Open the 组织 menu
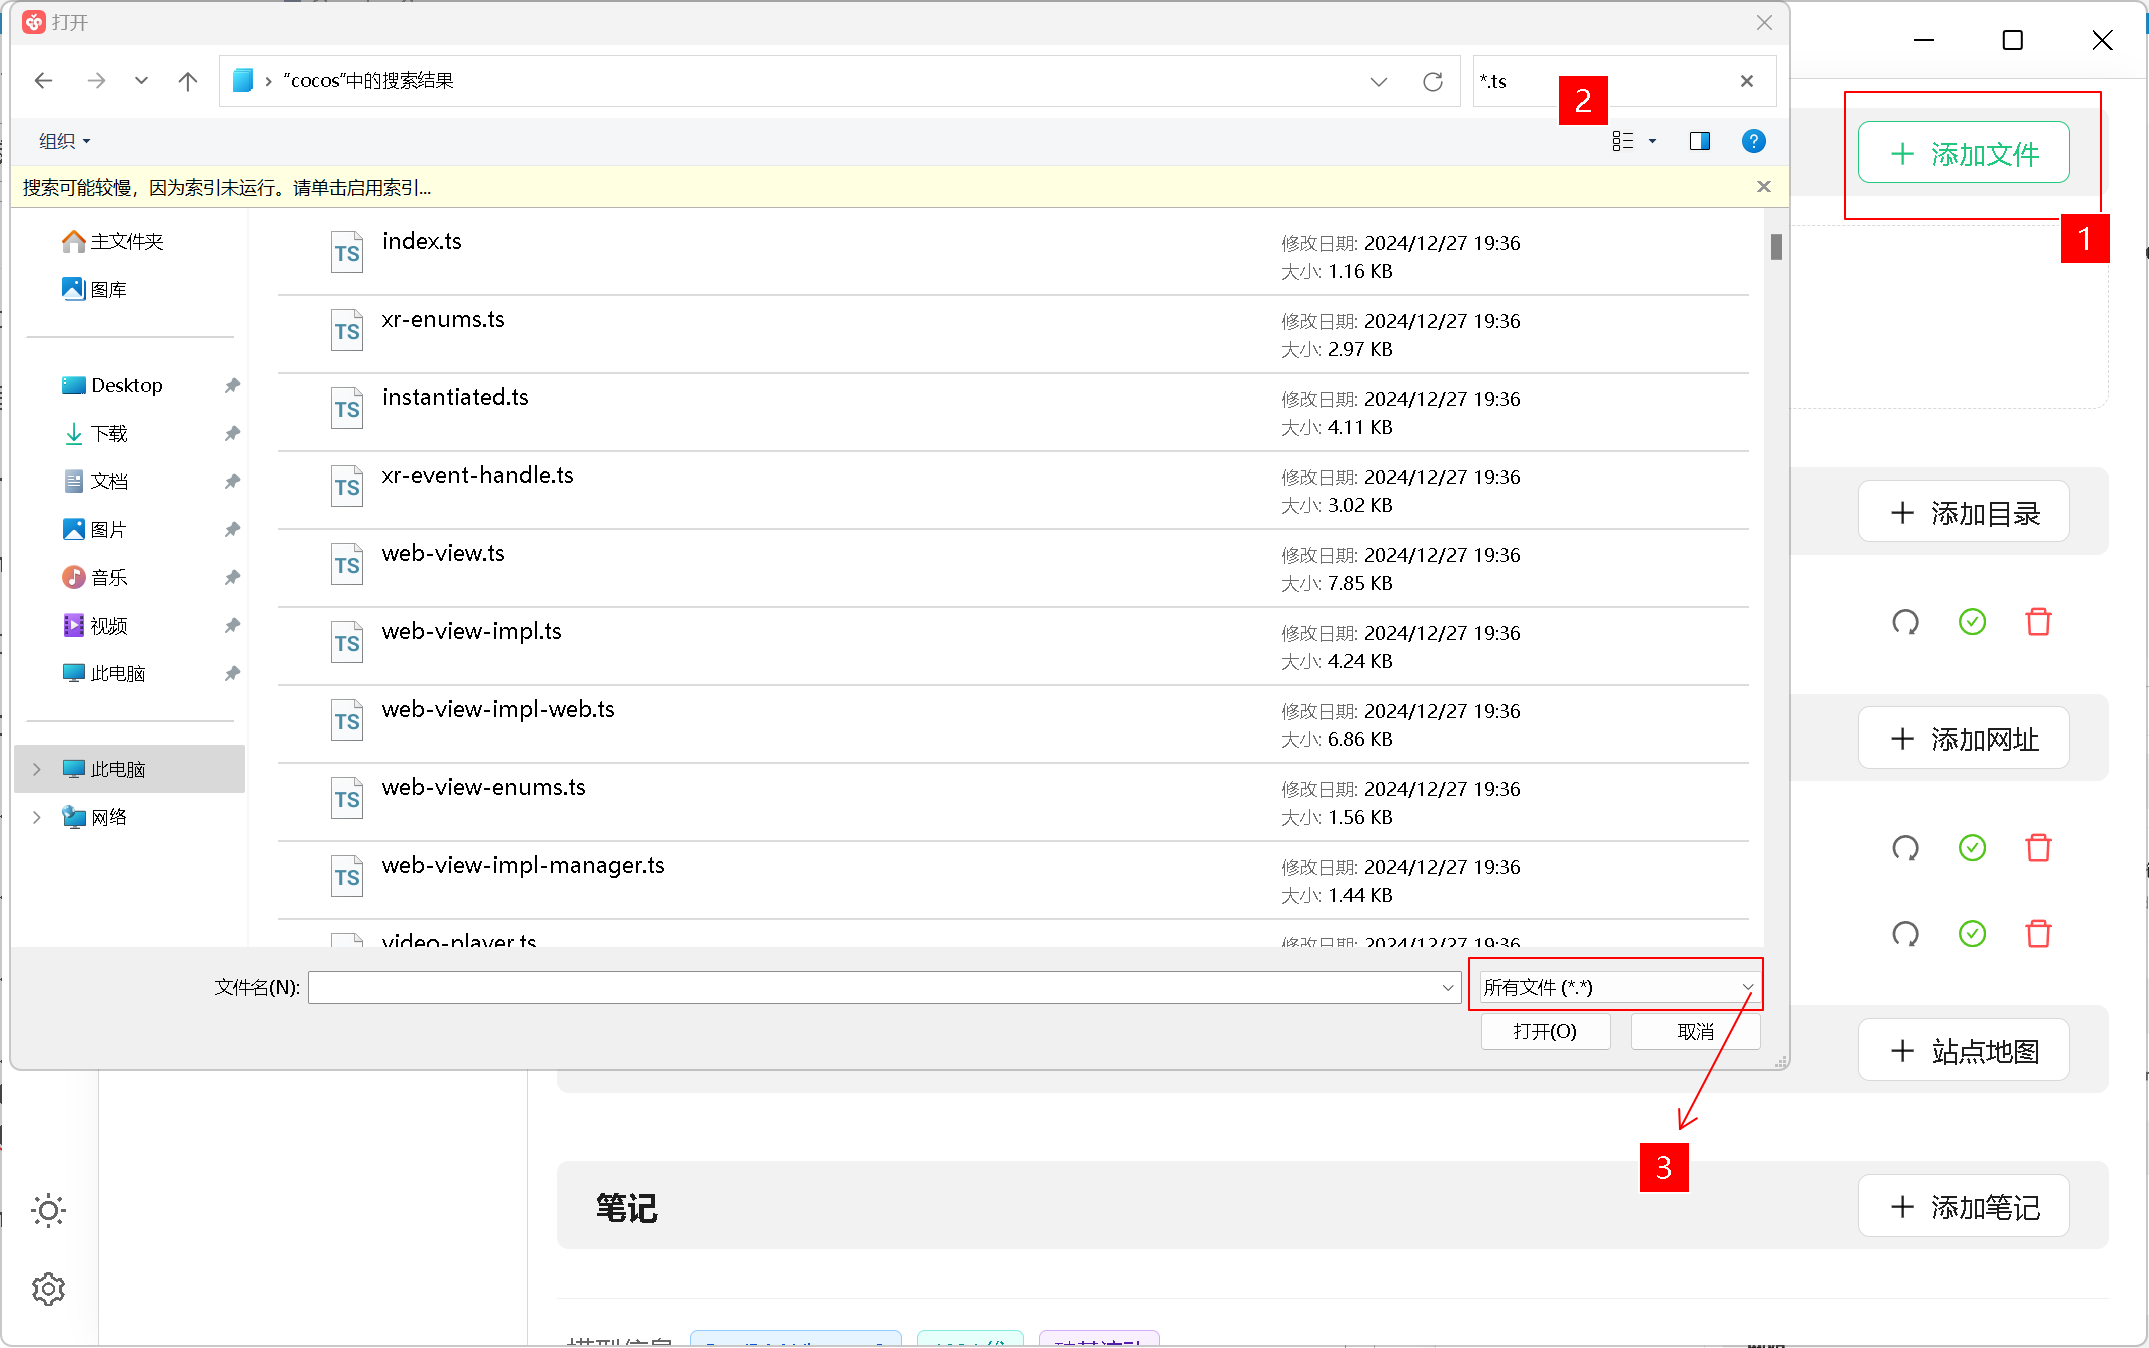 point(64,141)
